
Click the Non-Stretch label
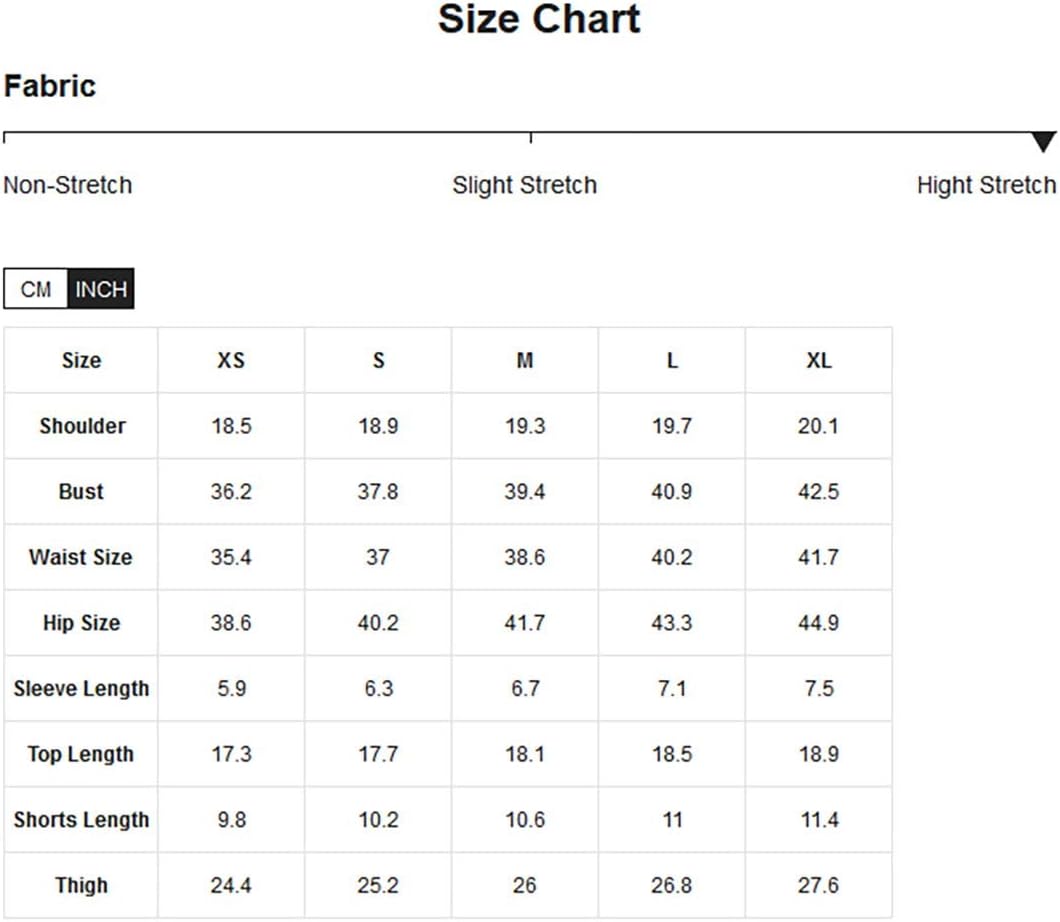pos(68,185)
